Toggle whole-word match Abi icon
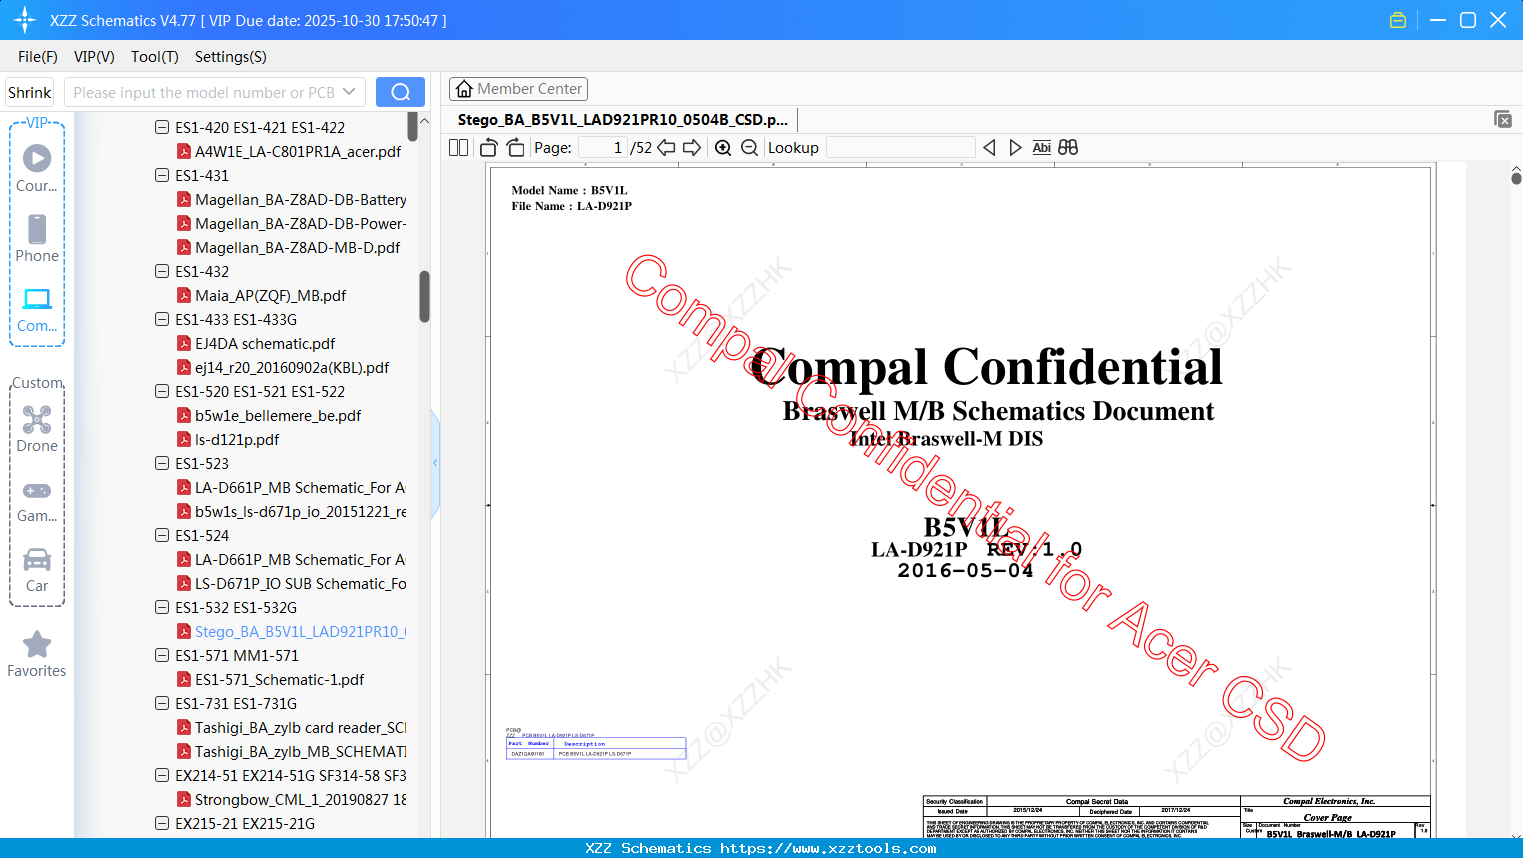 click(1041, 147)
